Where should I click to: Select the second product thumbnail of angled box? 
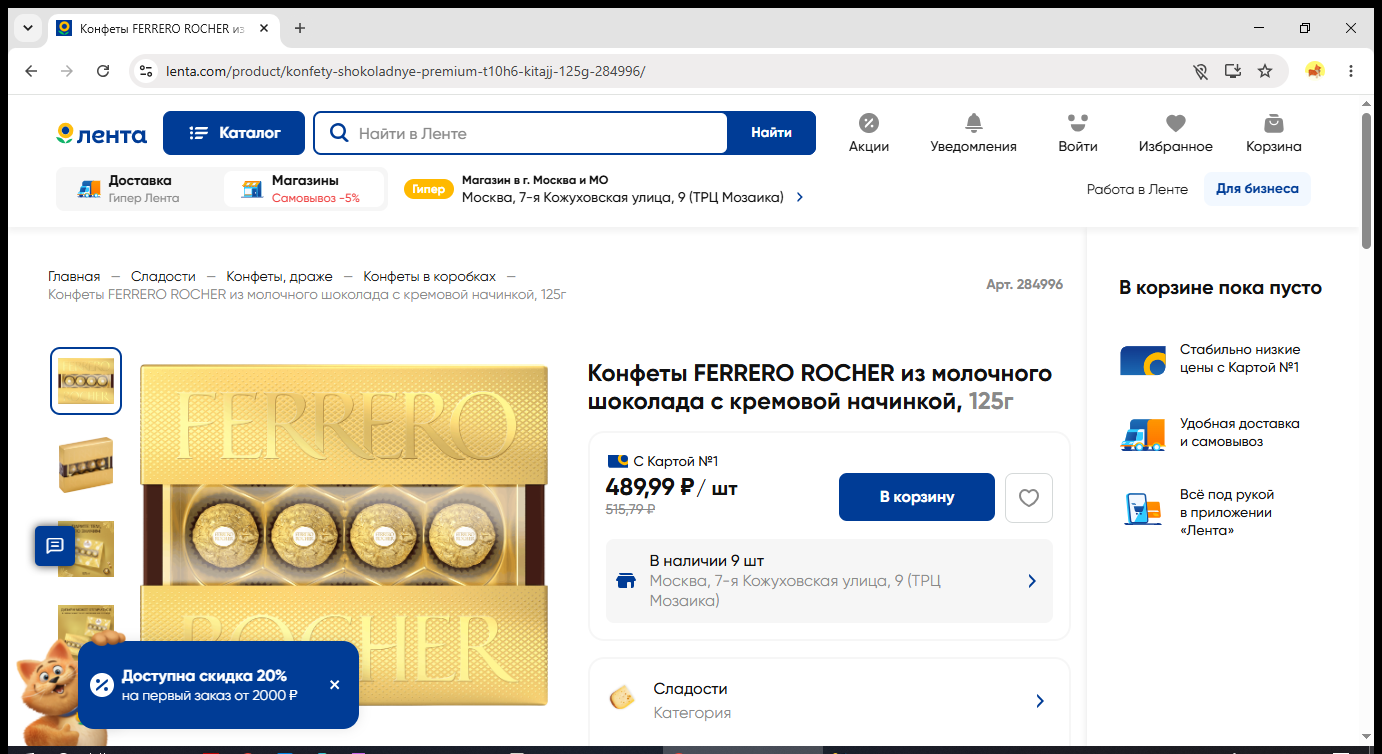coord(86,465)
